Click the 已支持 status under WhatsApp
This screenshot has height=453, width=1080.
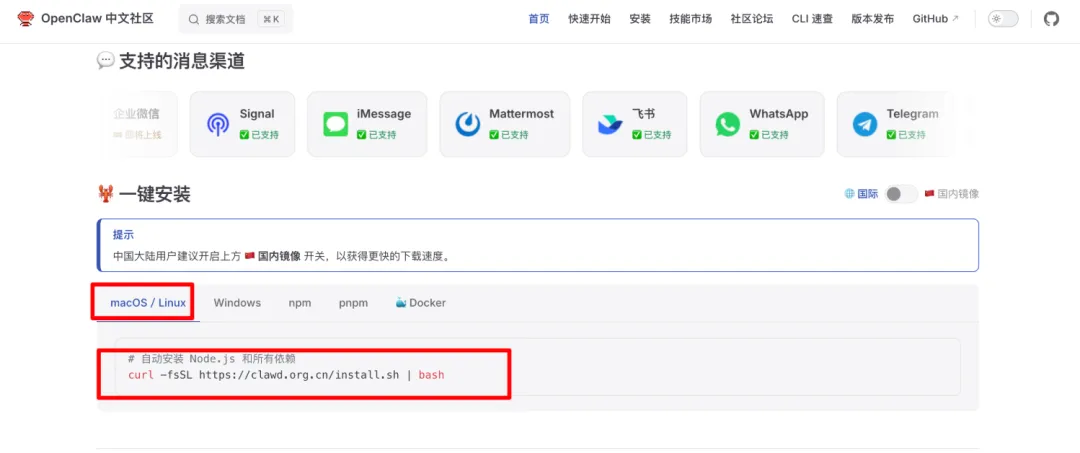coord(769,135)
